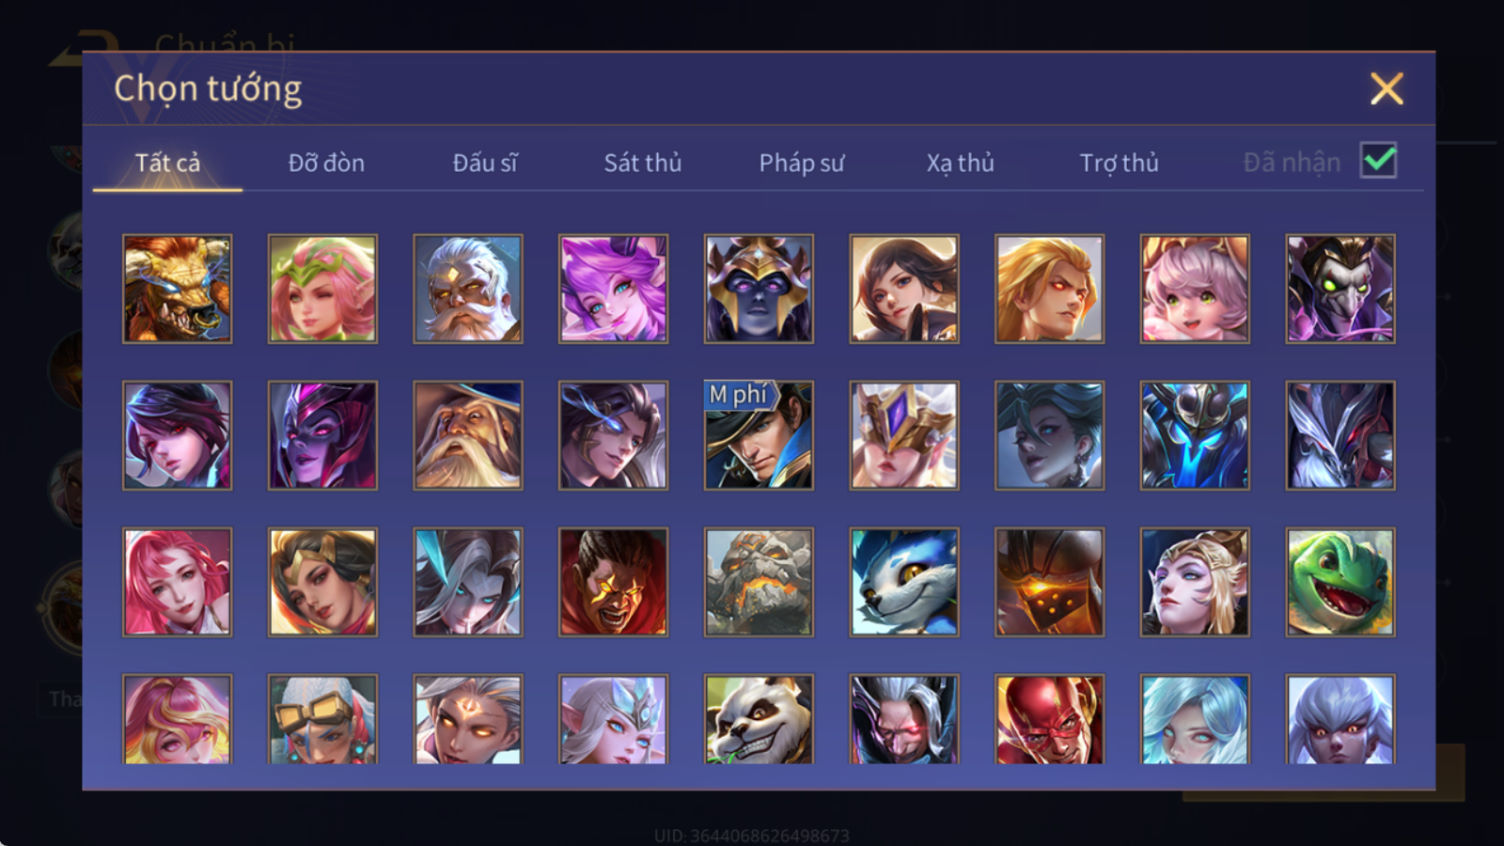Pick the blue armored robot hero
This screenshot has height=846, width=1504.
[x=1195, y=435]
